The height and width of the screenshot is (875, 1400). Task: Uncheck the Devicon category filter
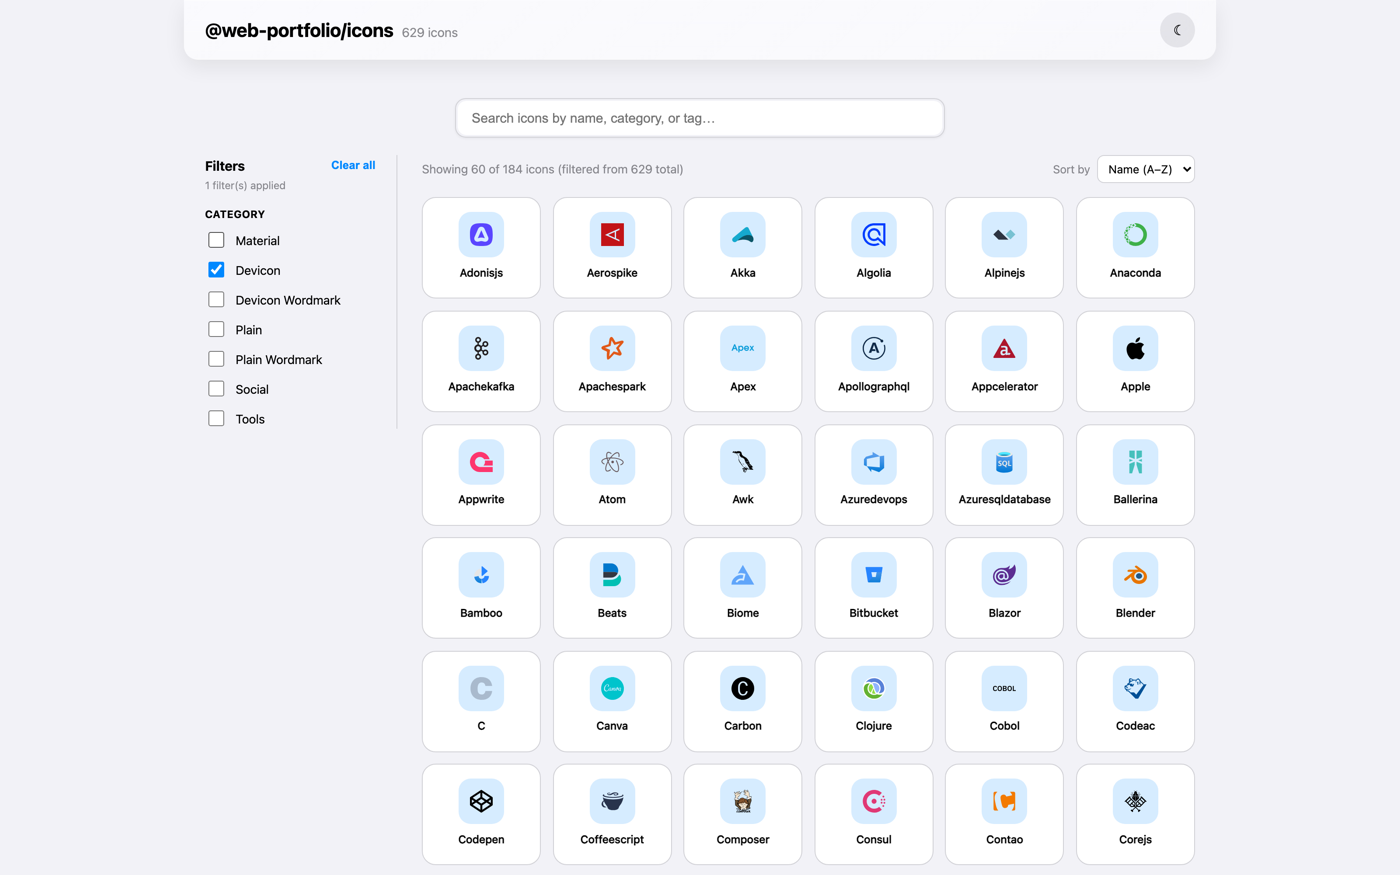click(x=216, y=270)
